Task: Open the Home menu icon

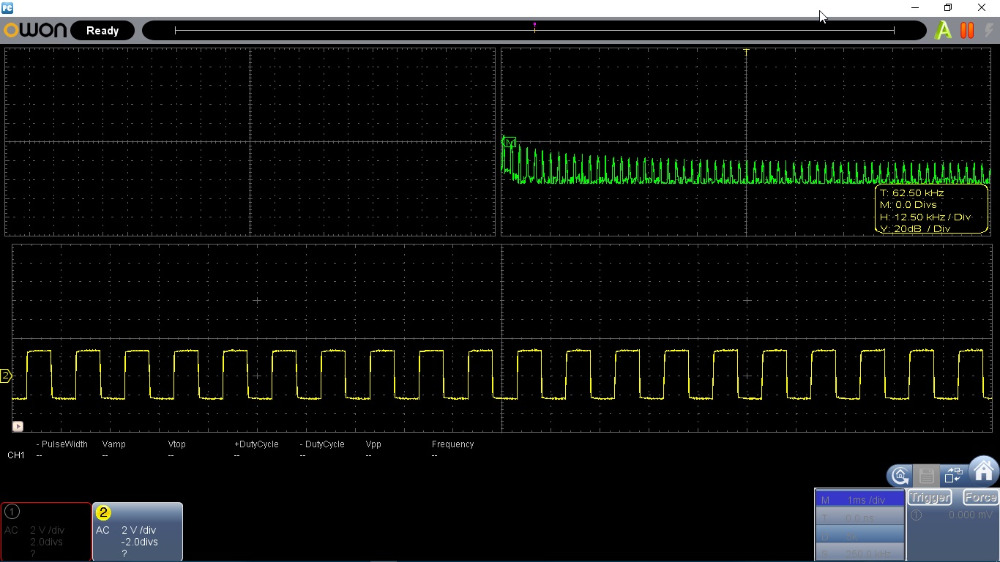Action: coord(983,471)
